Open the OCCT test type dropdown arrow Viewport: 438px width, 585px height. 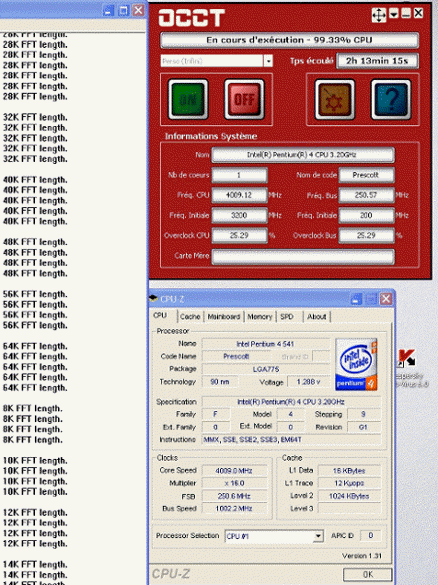pos(268,61)
